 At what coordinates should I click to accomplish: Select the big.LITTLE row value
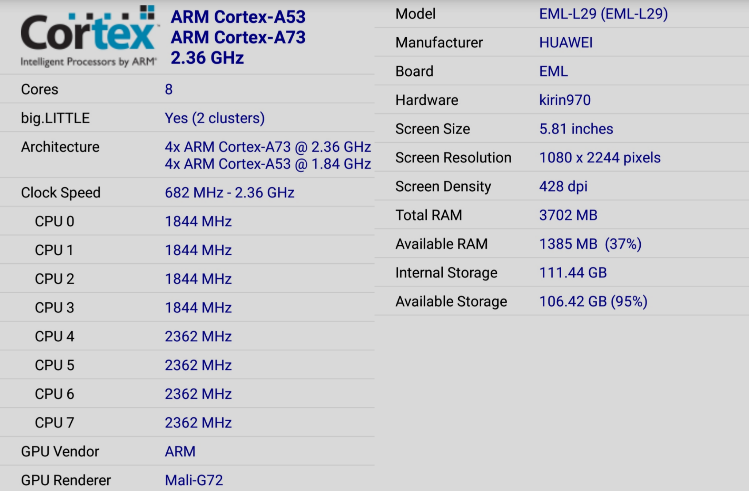coord(214,118)
